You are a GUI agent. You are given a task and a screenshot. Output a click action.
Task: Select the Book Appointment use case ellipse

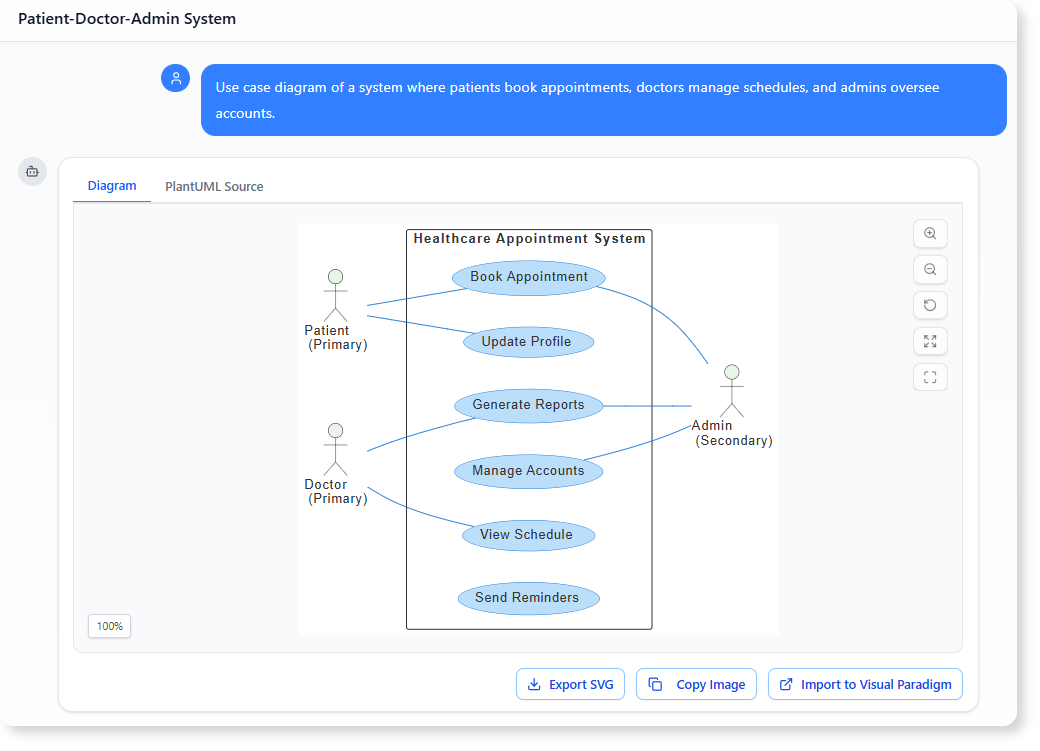pos(528,277)
